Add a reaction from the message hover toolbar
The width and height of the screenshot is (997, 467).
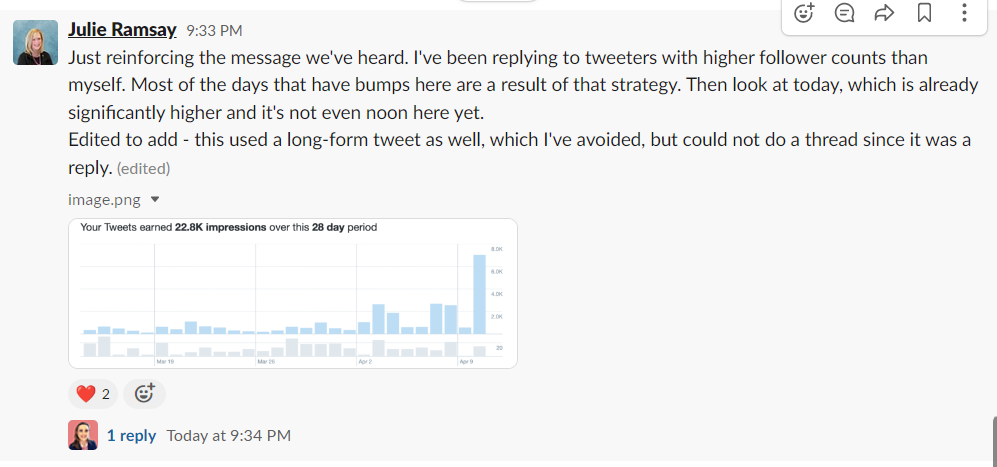point(804,13)
